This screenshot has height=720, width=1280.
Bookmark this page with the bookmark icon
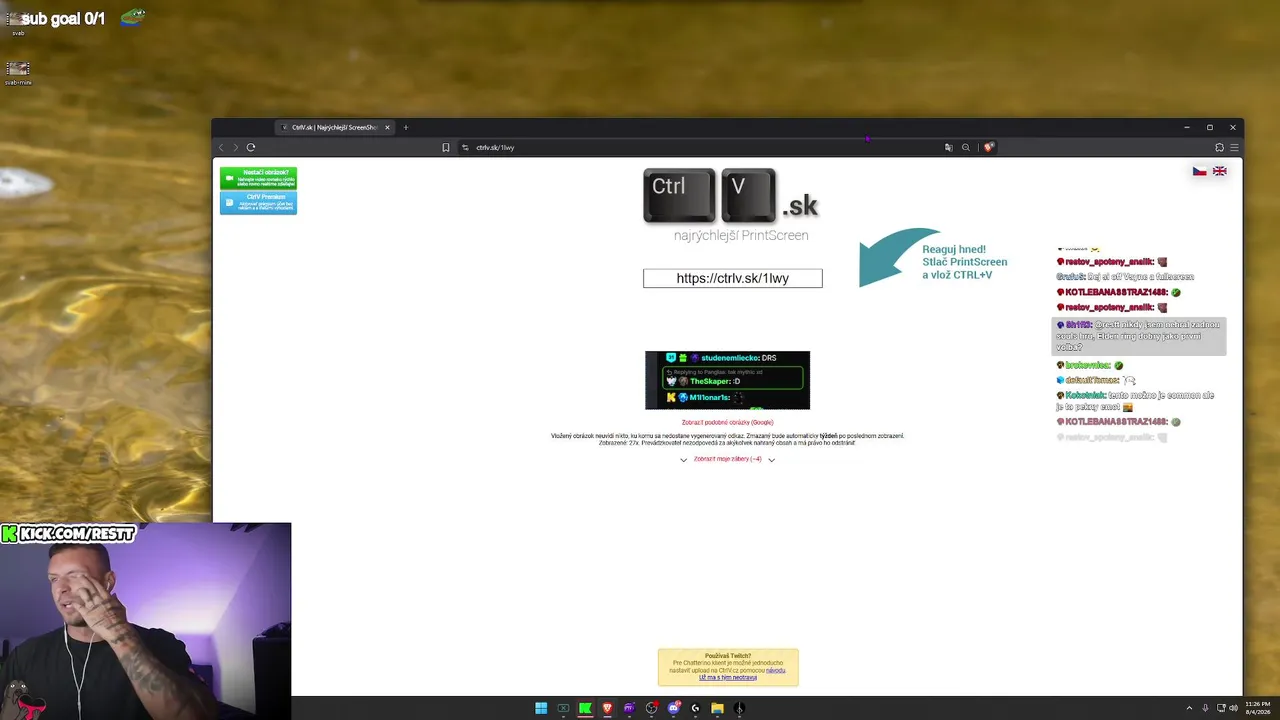coord(446,147)
